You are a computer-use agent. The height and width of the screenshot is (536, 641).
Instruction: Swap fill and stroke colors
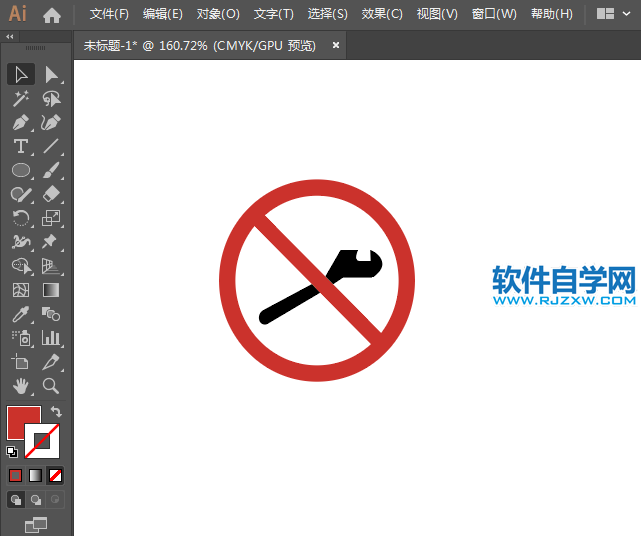(x=56, y=411)
